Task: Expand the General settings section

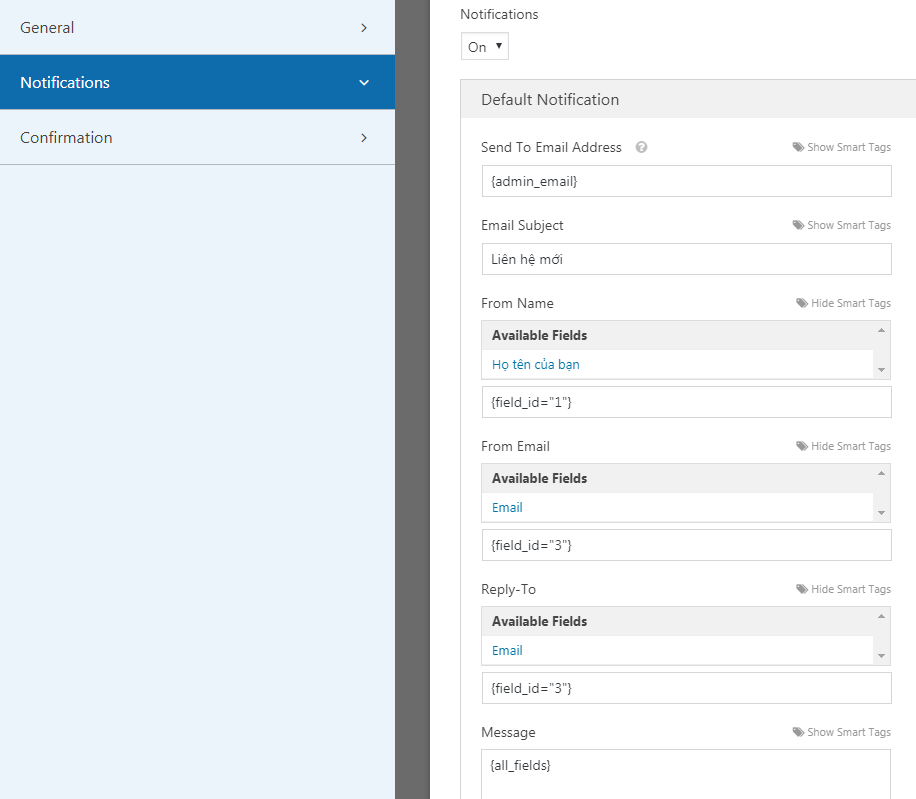Action: [x=197, y=28]
